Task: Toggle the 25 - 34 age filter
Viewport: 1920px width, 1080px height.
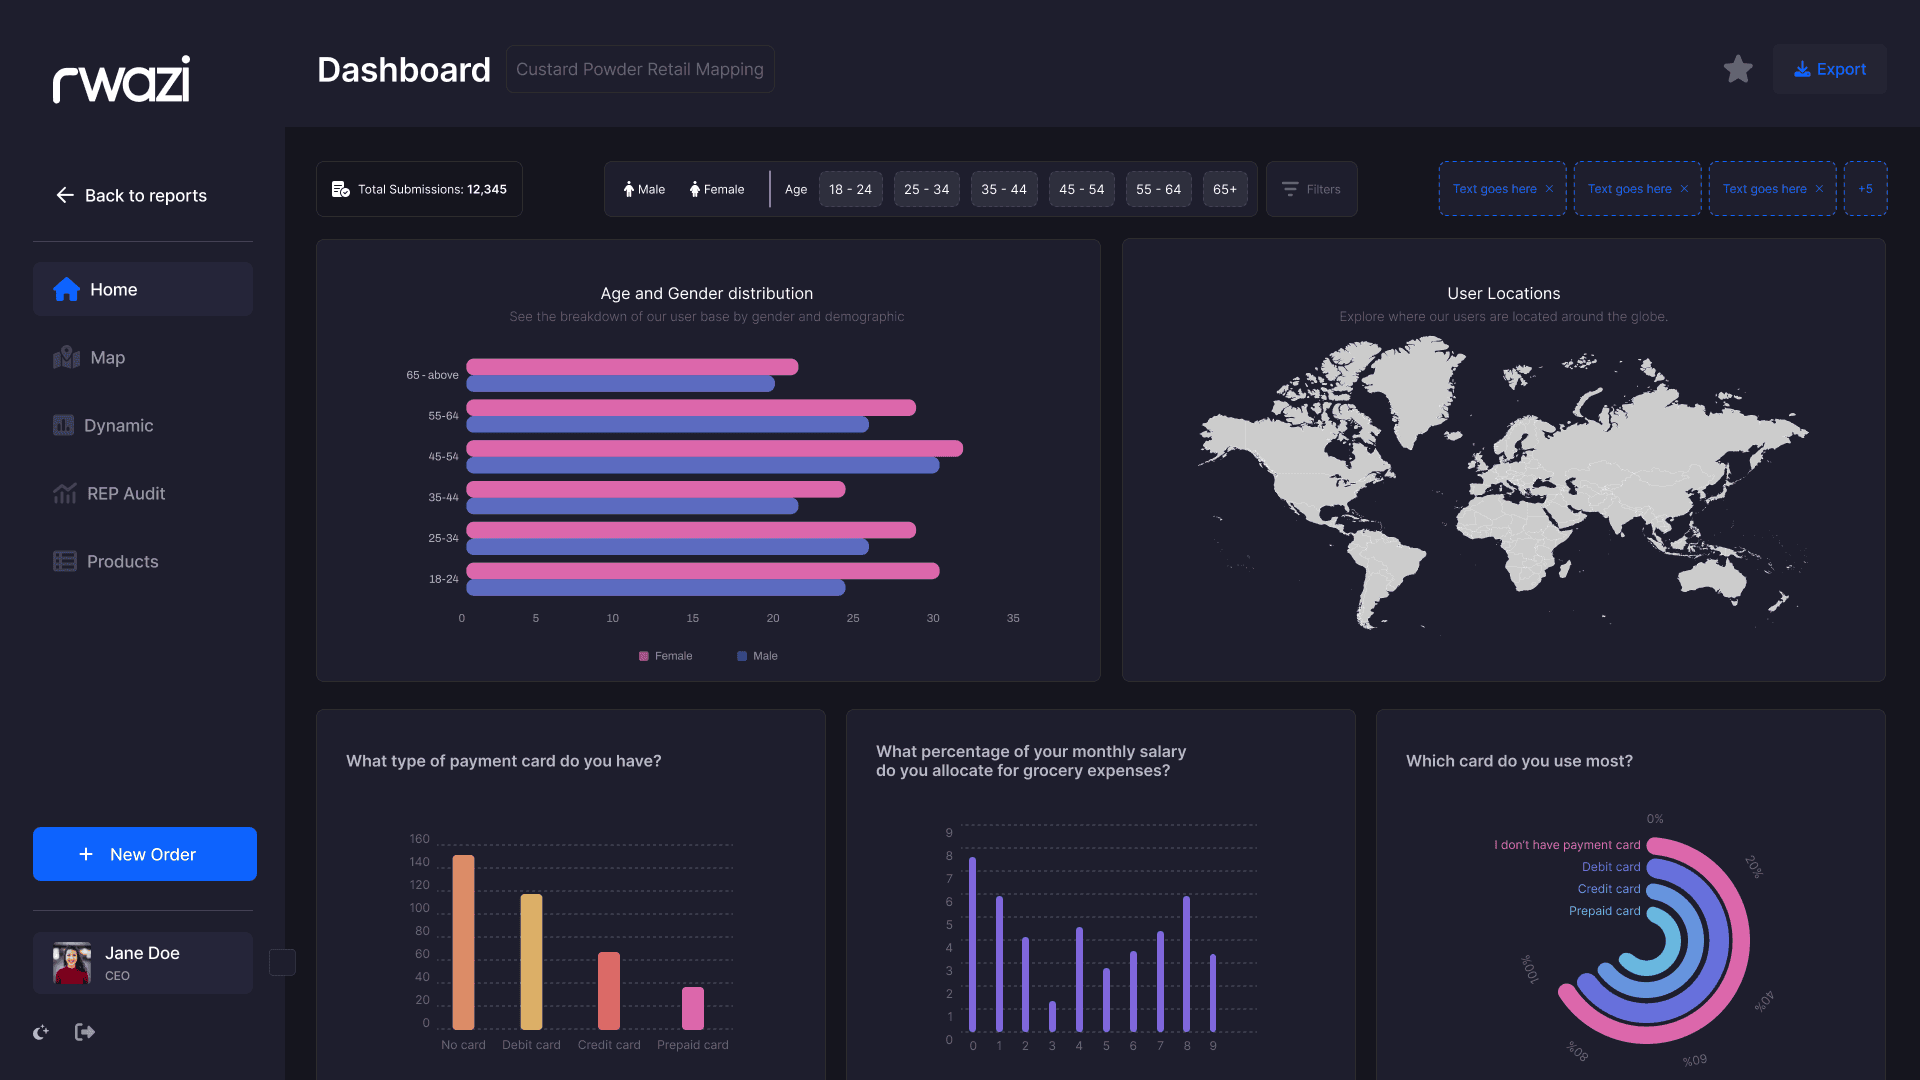Action: click(x=927, y=189)
